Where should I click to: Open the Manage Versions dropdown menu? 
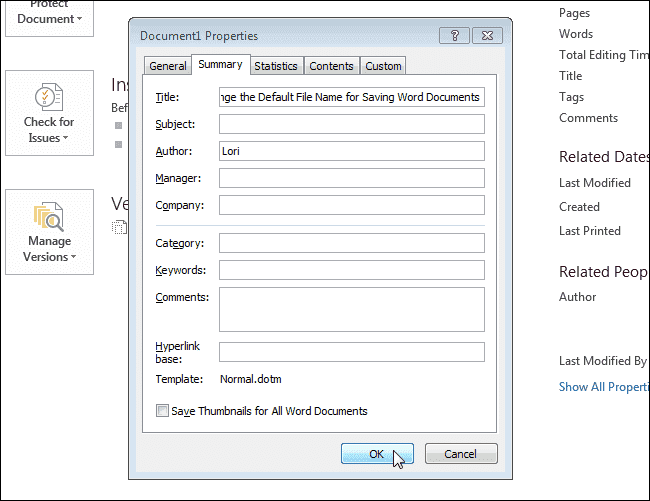(x=49, y=249)
